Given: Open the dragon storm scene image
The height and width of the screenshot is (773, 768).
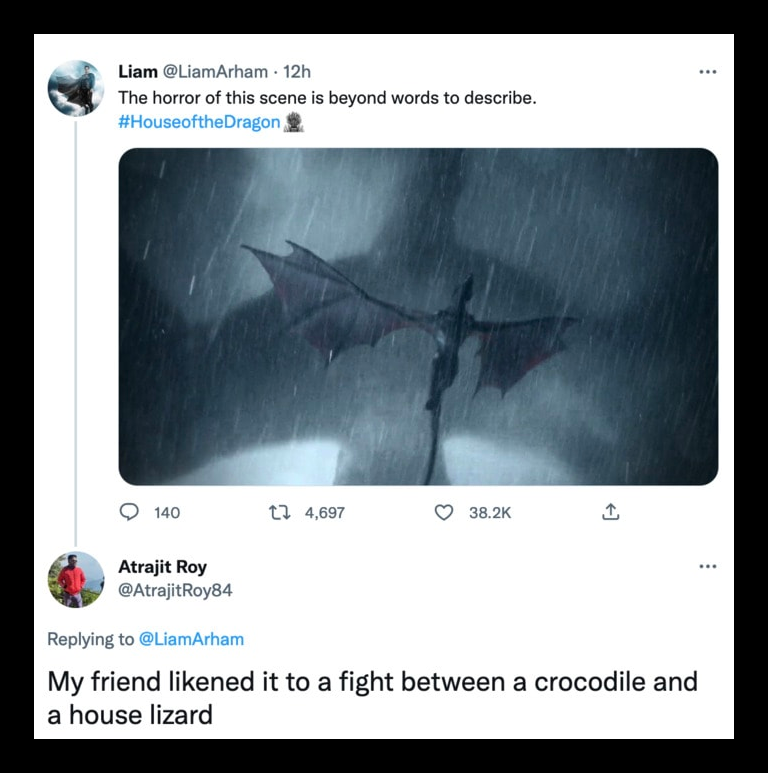Looking at the screenshot, I should tap(418, 316).
